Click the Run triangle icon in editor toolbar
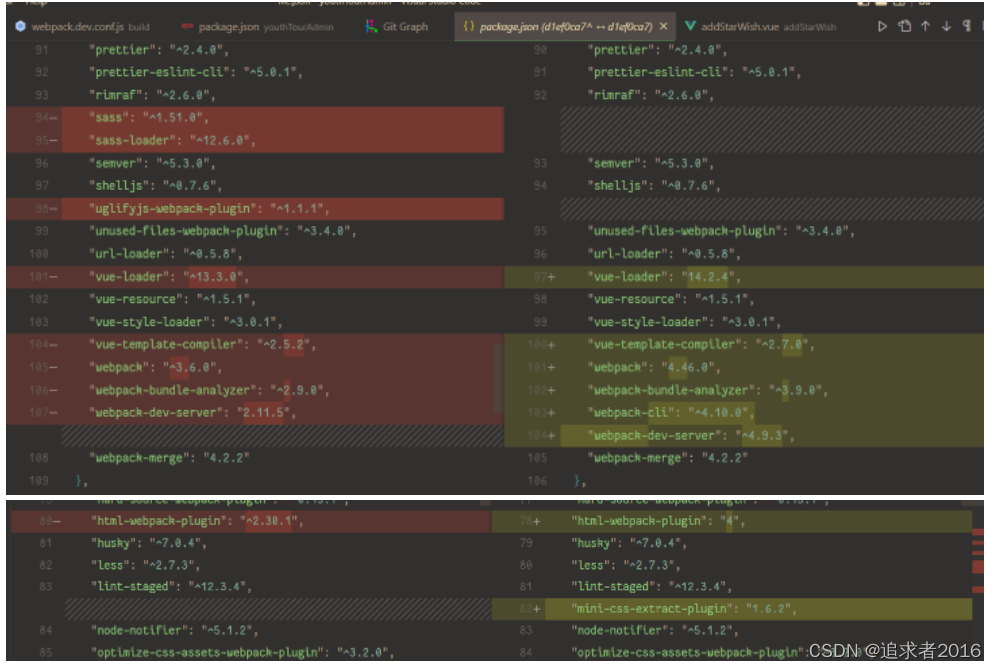 (882, 26)
